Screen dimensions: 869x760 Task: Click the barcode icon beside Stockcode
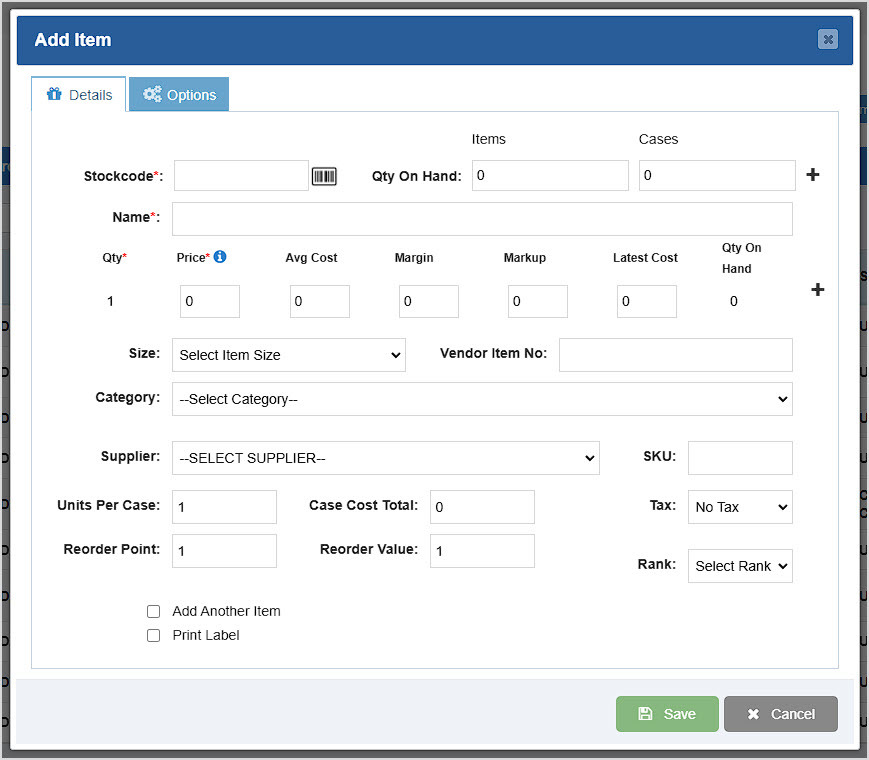tap(324, 175)
